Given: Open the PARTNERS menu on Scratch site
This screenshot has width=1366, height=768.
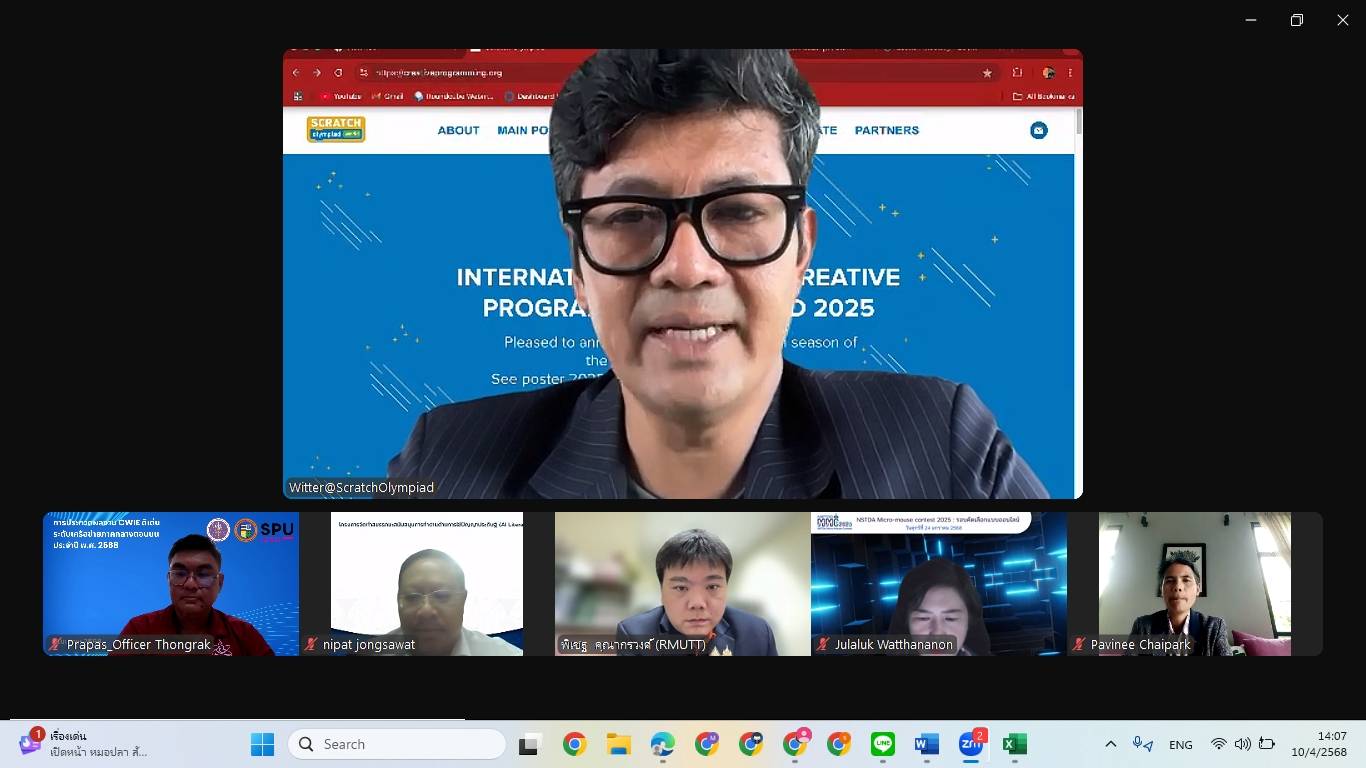Looking at the screenshot, I should point(887,130).
